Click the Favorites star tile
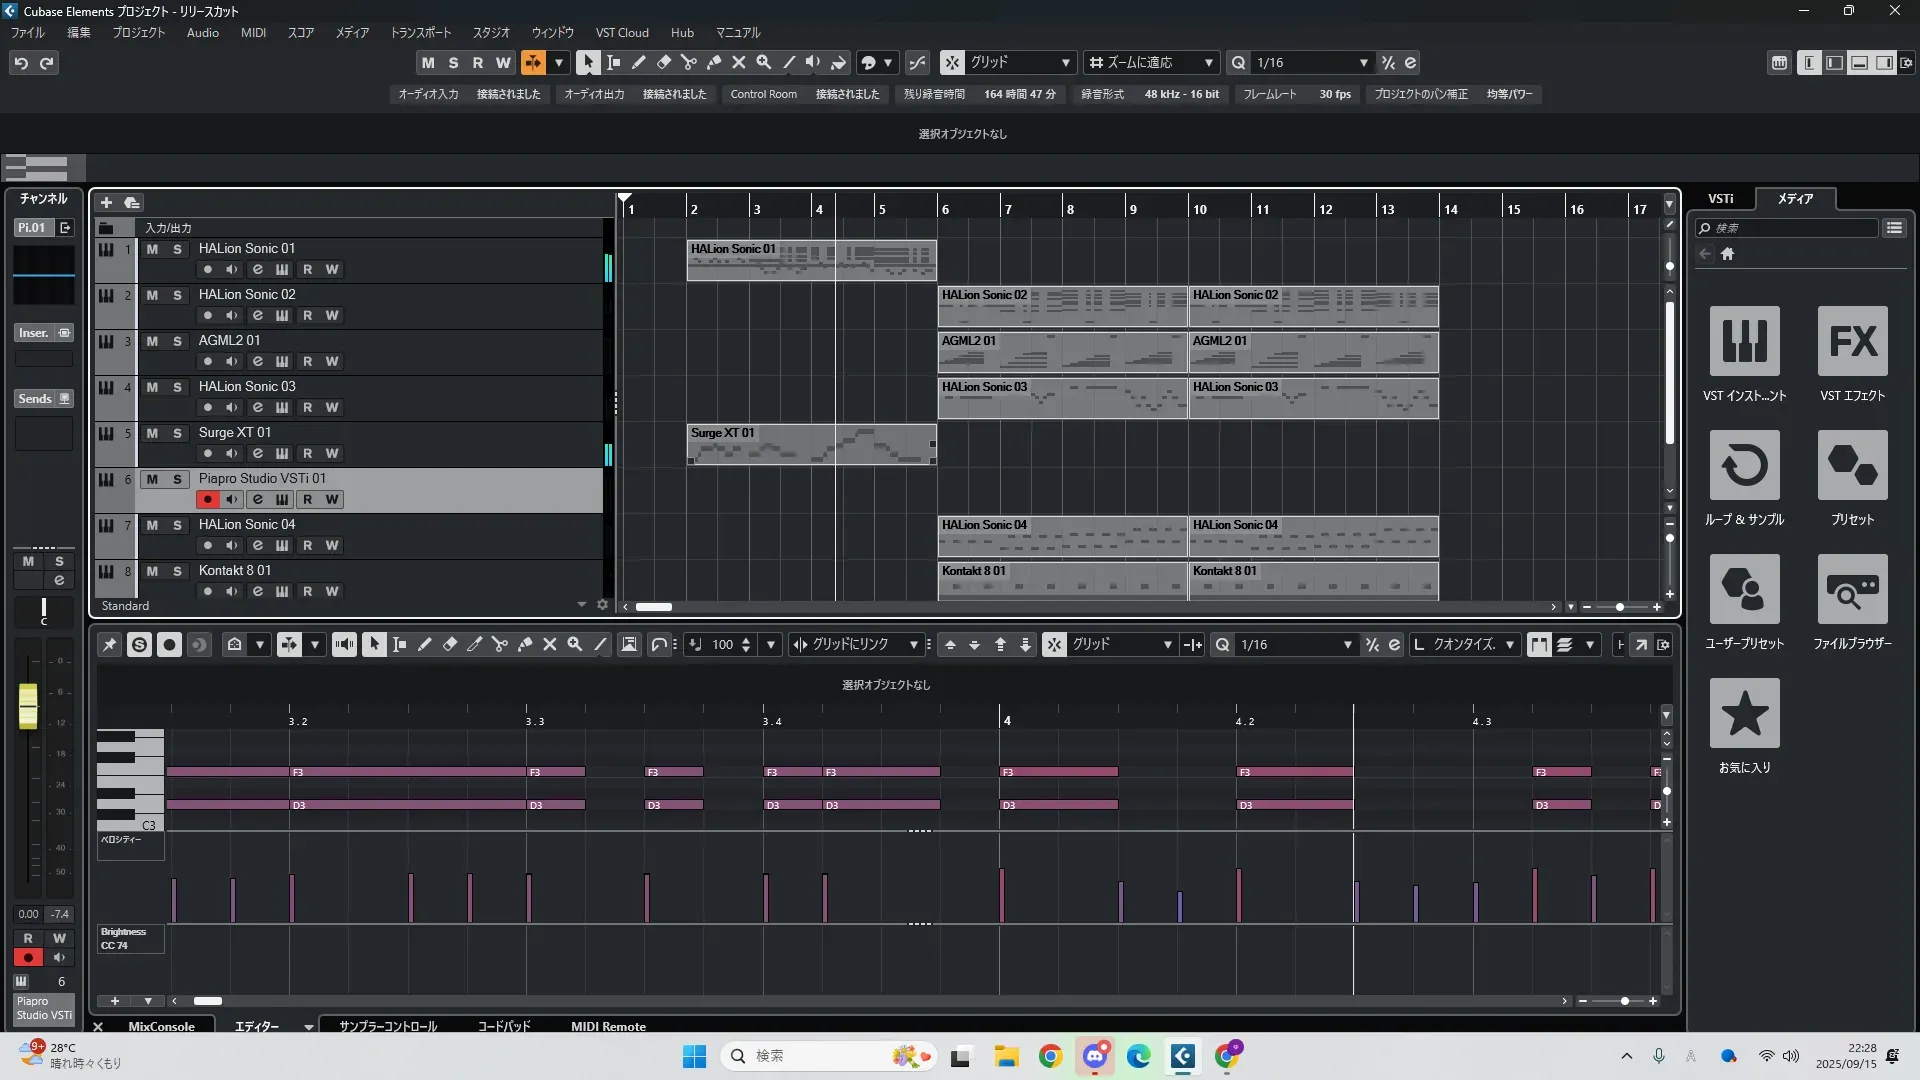Image resolution: width=1920 pixels, height=1080 pixels. [x=1744, y=714]
